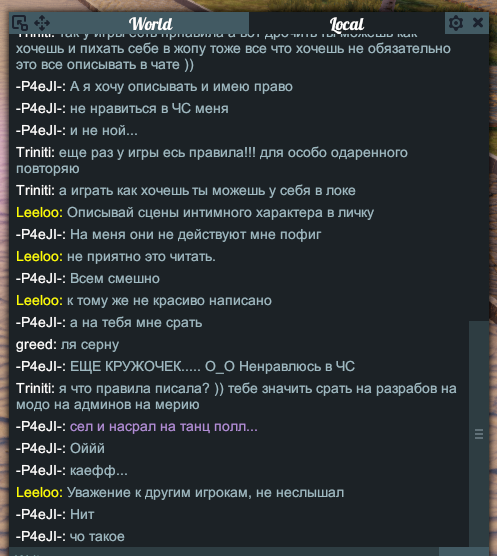
Task: Select Leeloo's name before 'не приятно это читать'
Action: (39, 256)
